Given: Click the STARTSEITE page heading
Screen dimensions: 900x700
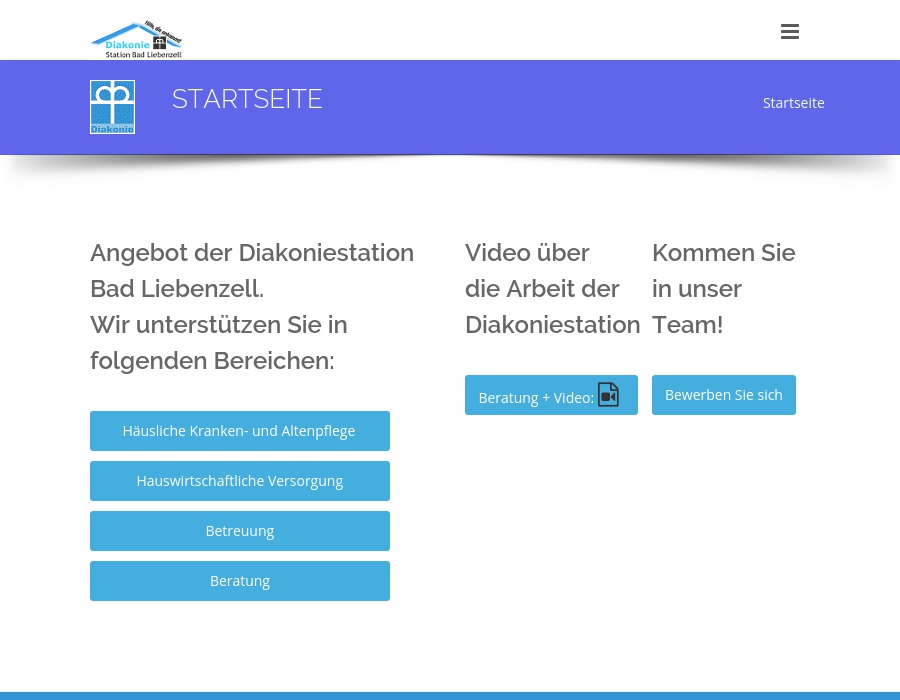Looking at the screenshot, I should point(247,99).
